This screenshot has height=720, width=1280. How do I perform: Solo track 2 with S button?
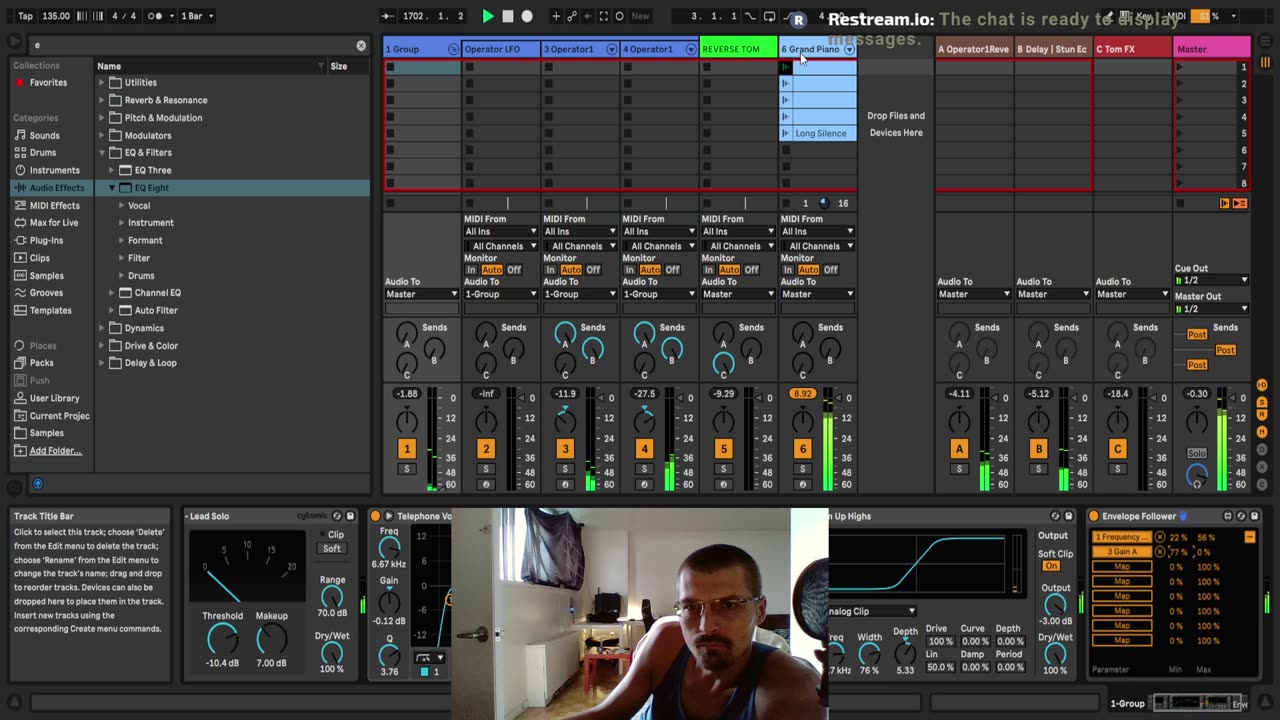click(485, 469)
